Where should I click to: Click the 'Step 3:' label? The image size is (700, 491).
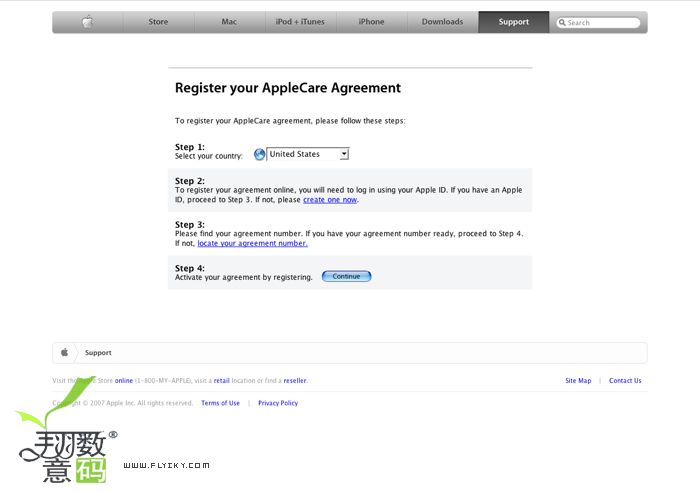coord(190,225)
